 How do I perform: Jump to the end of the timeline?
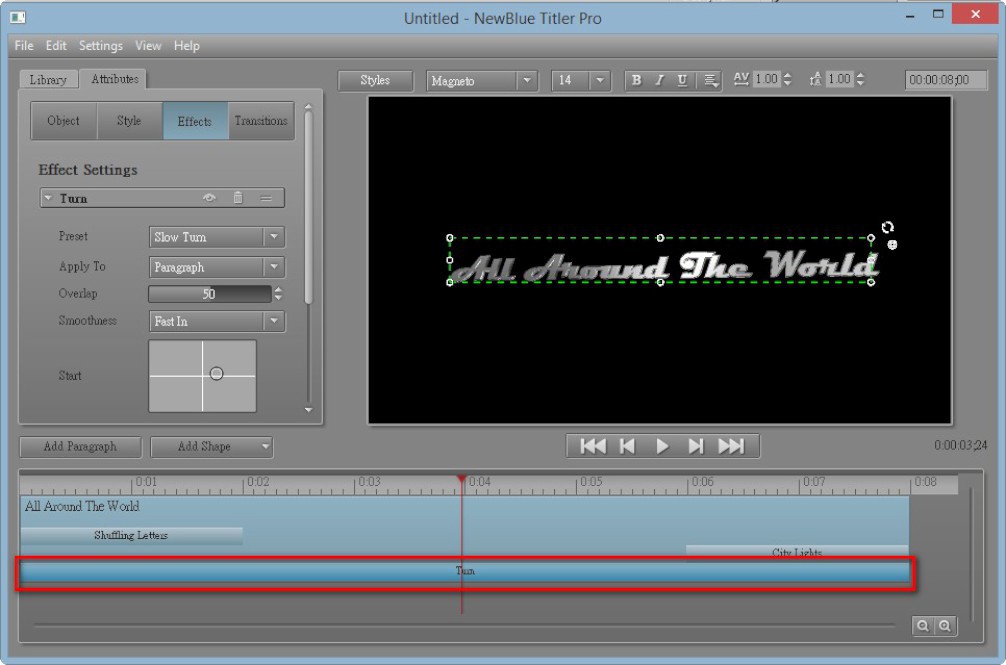731,446
